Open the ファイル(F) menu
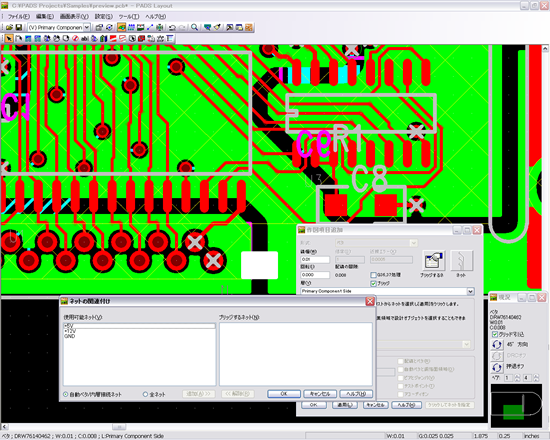This screenshot has height=440, width=550. pyautogui.click(x=19, y=16)
